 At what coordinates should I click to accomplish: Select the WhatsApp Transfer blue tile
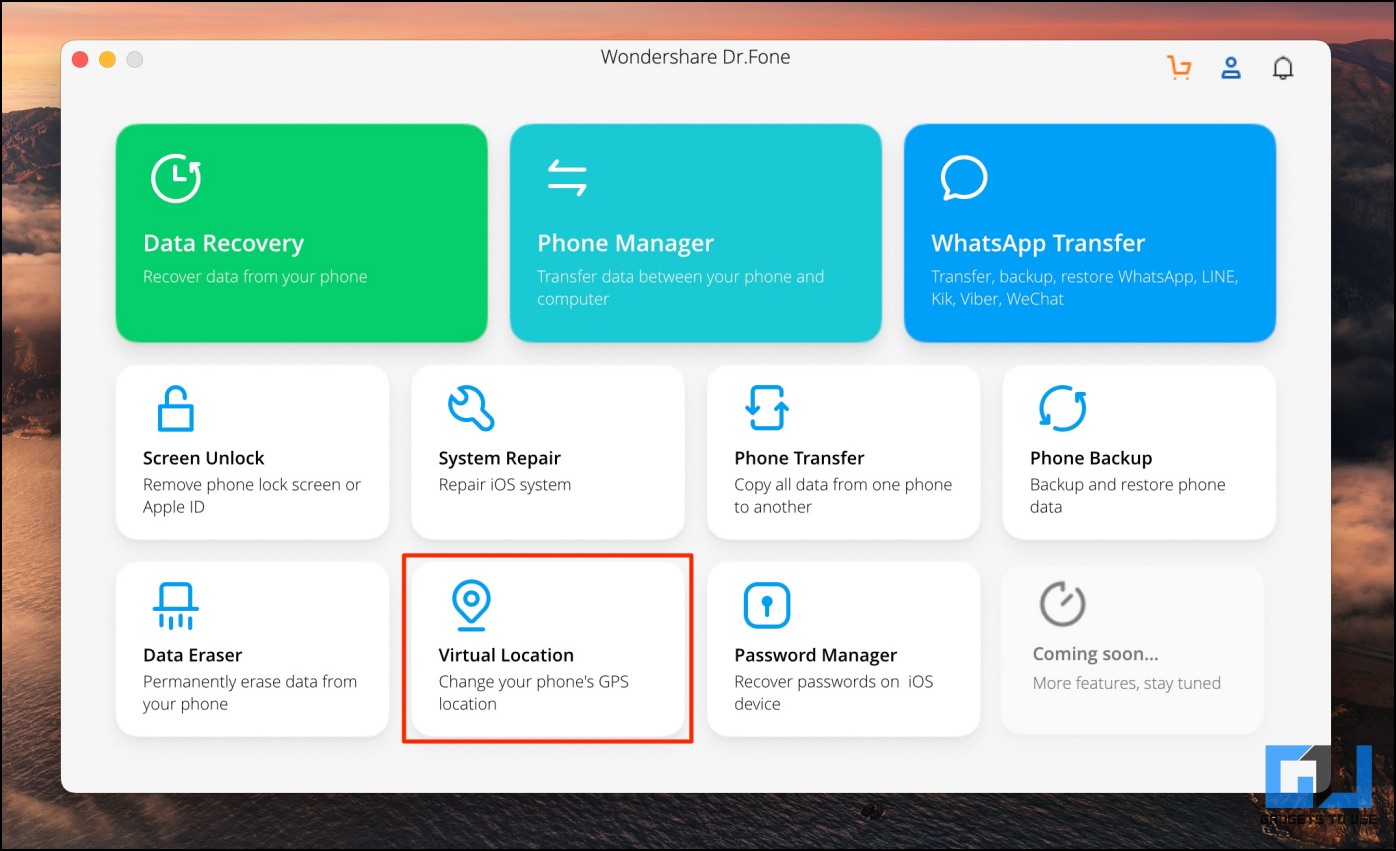1090,233
